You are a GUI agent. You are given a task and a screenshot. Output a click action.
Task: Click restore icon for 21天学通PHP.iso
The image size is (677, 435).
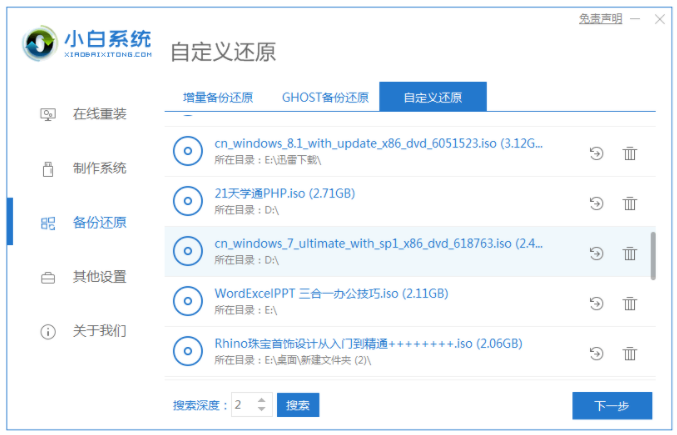[597, 203]
